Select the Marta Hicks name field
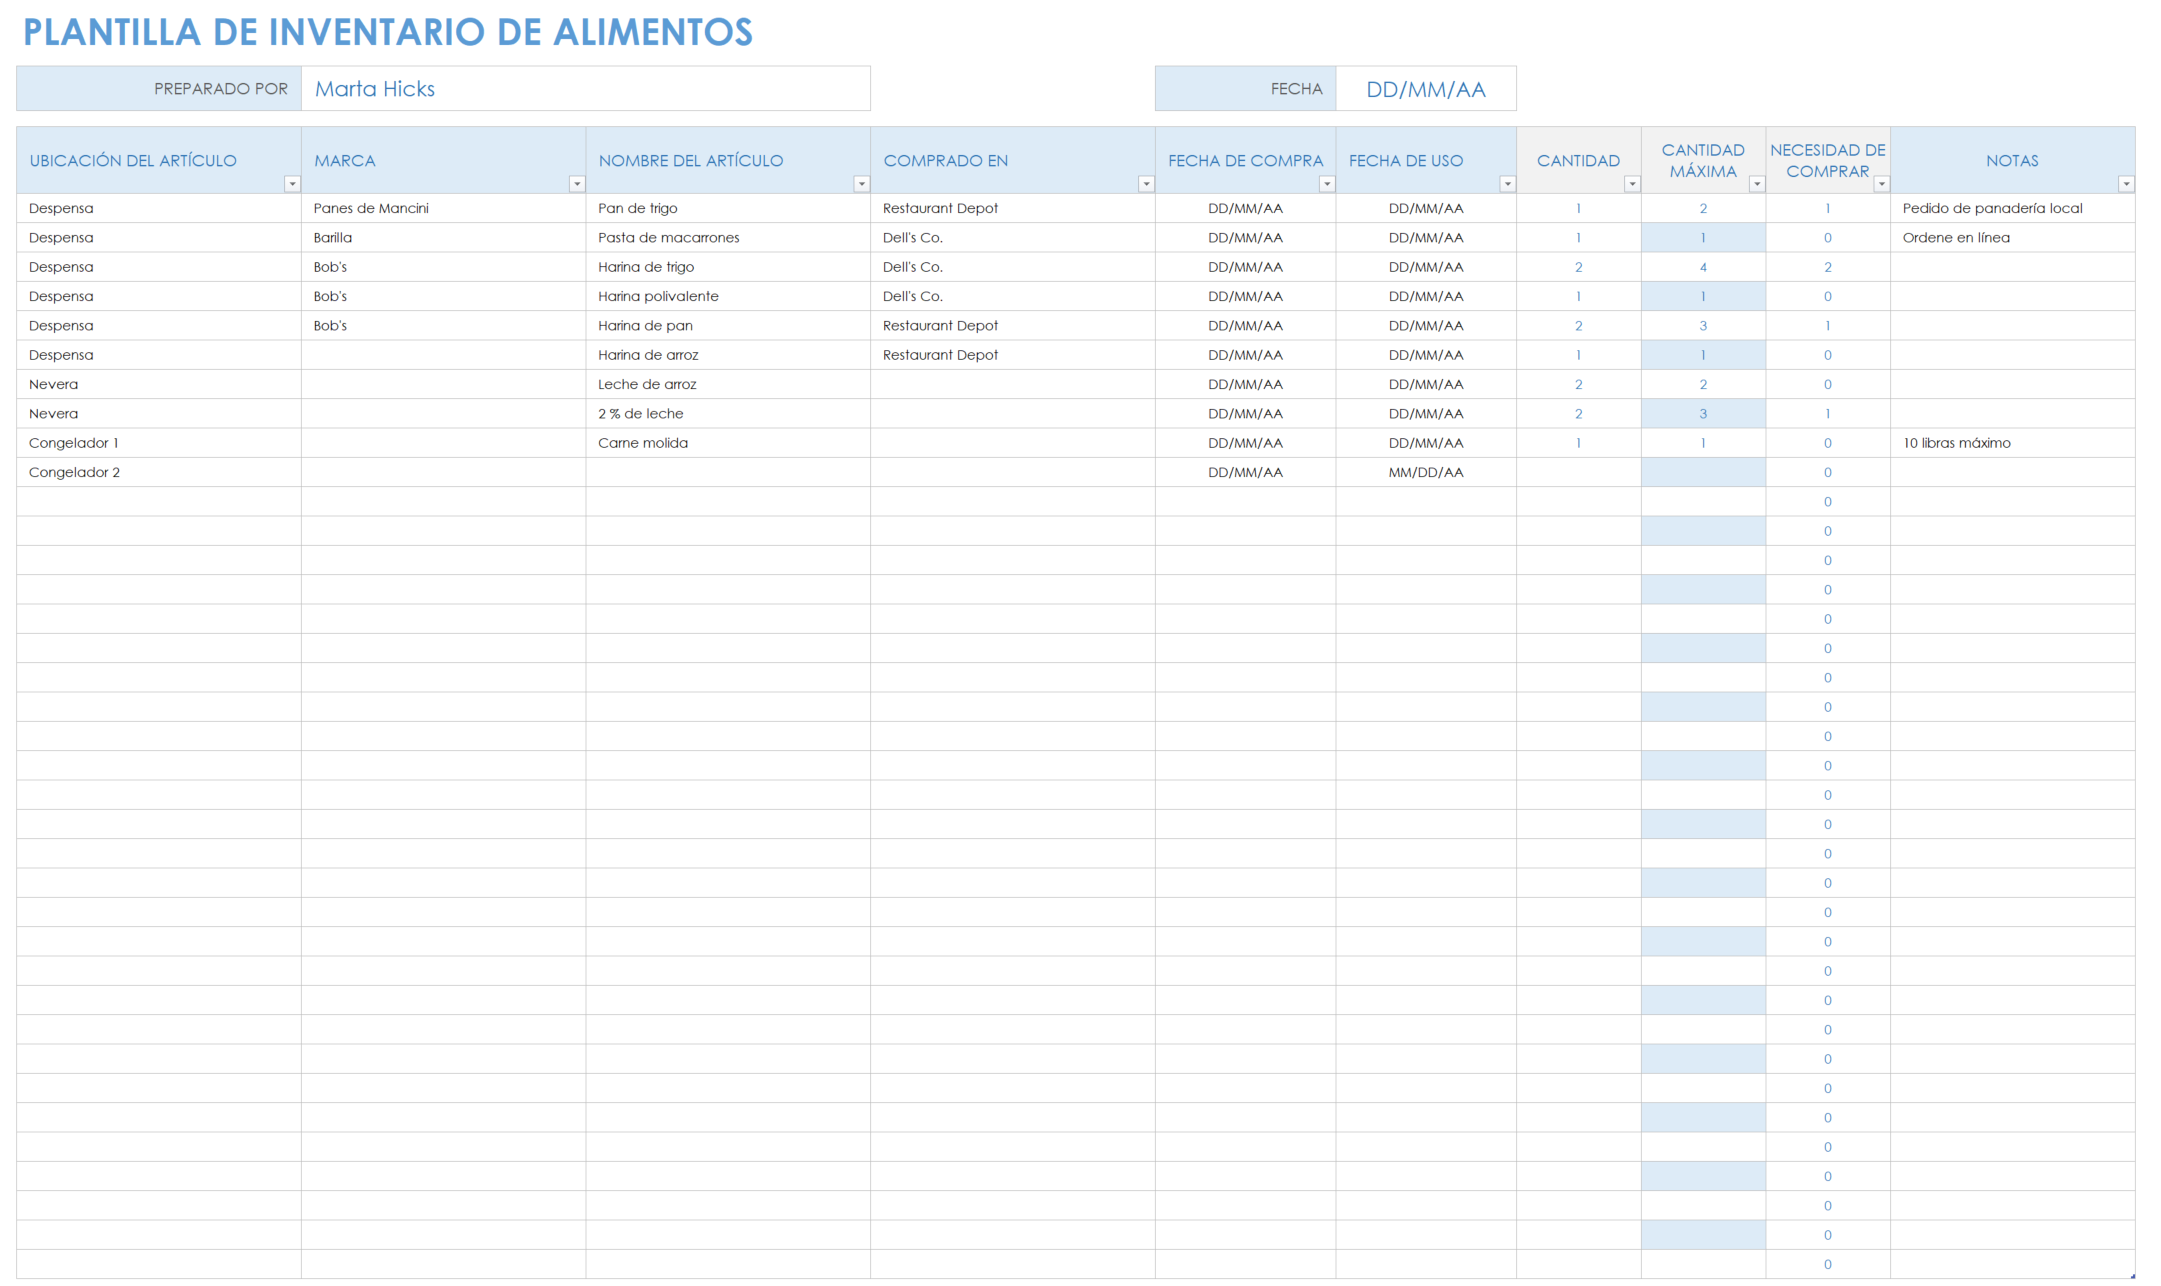Image resolution: width=2161 pixels, height=1286 pixels. (x=586, y=89)
